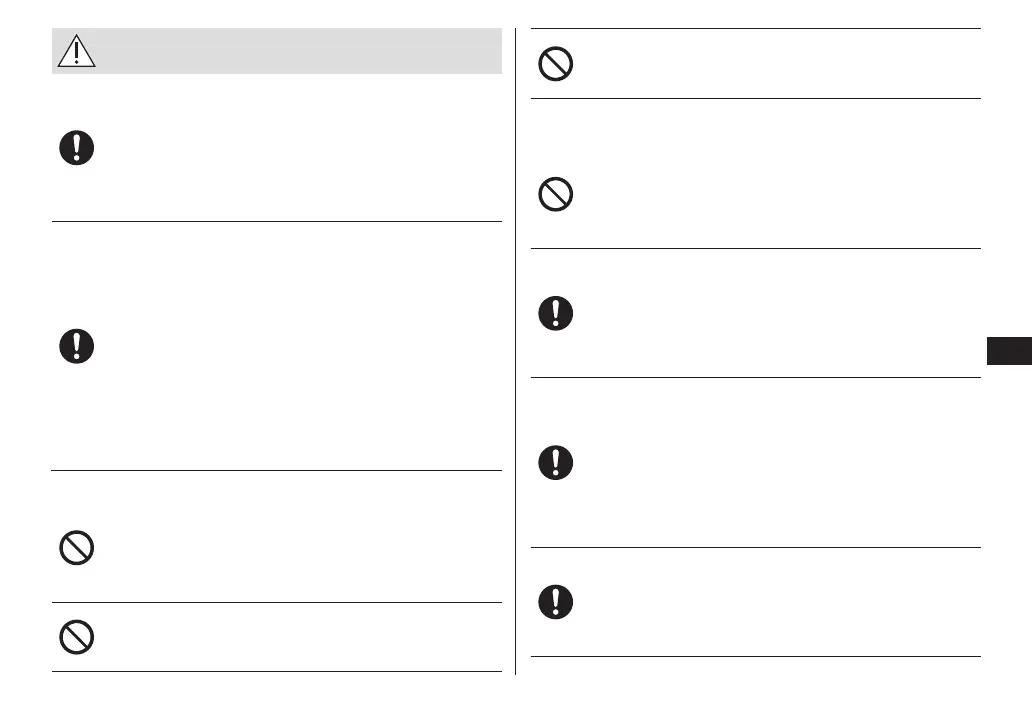Click the lower exclamation icon in the left column

click(77, 347)
